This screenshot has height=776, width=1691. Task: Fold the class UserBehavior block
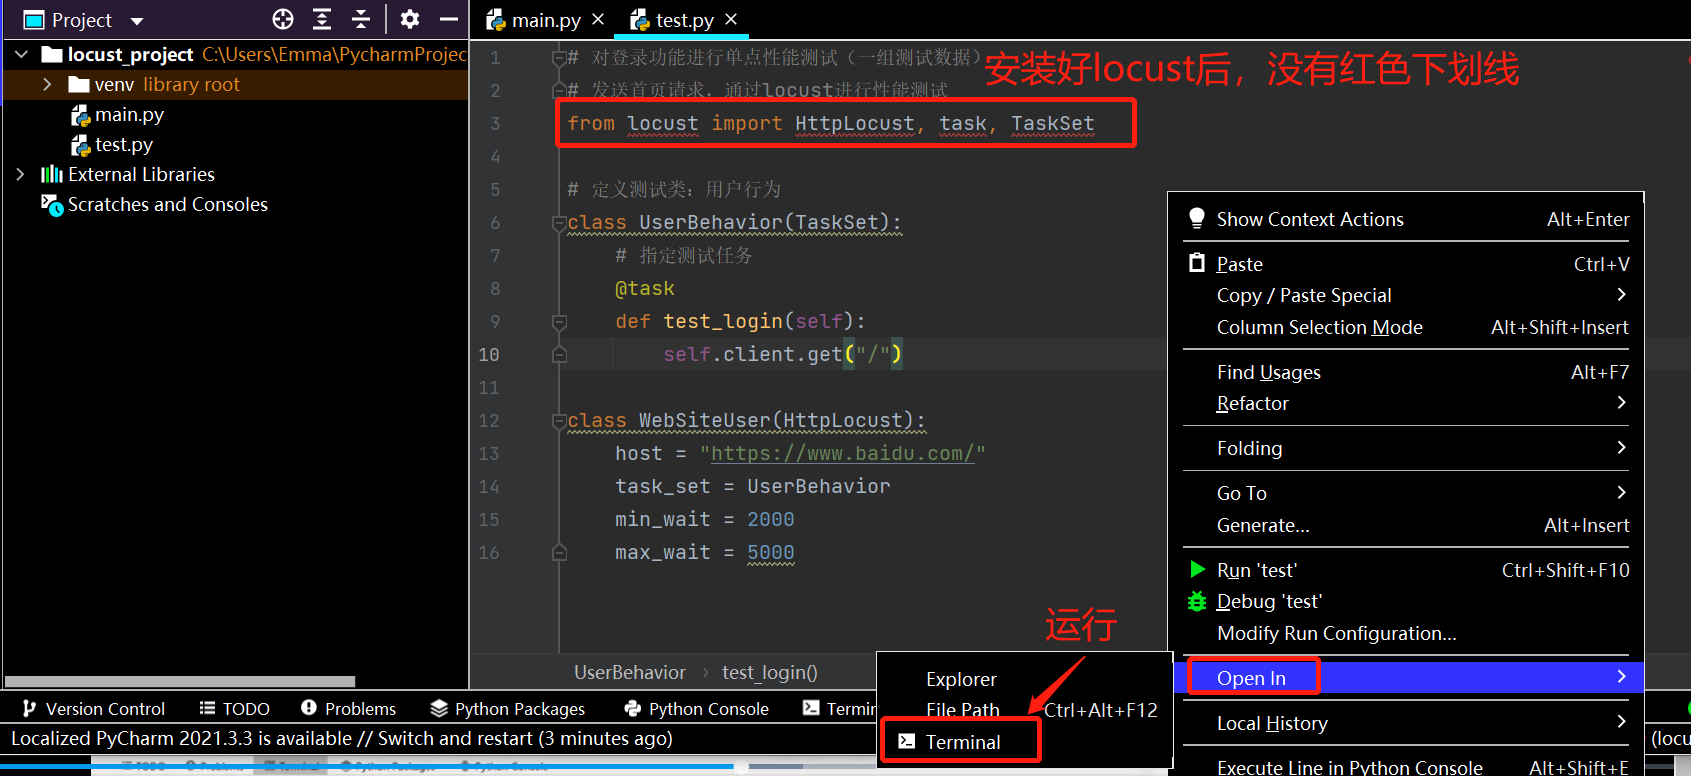pos(560,223)
